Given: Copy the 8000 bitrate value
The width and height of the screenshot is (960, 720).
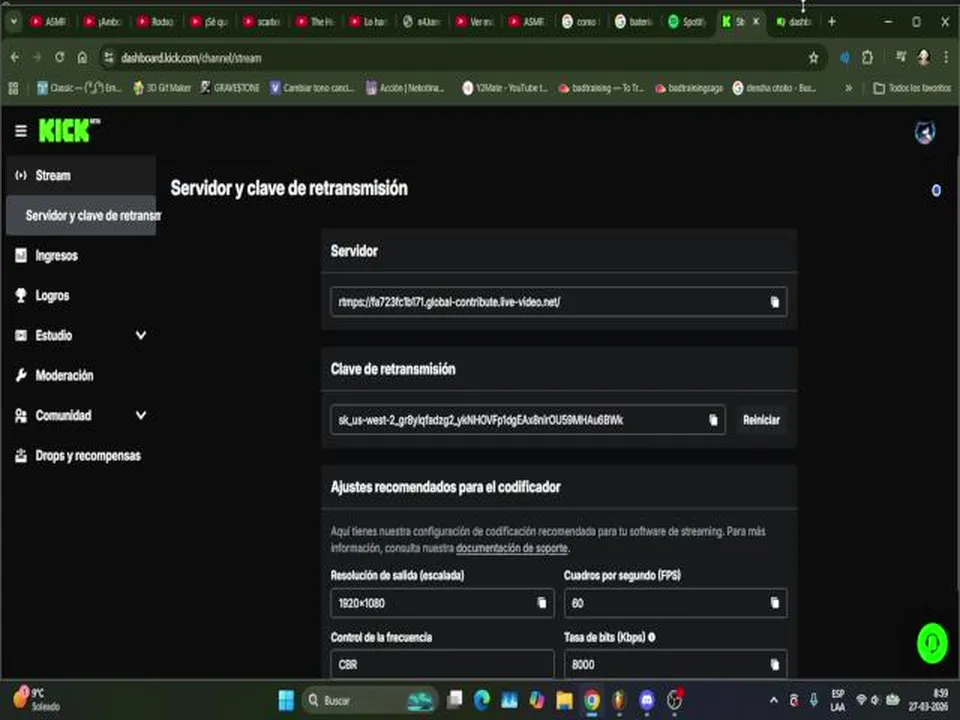Looking at the screenshot, I should tap(774, 665).
